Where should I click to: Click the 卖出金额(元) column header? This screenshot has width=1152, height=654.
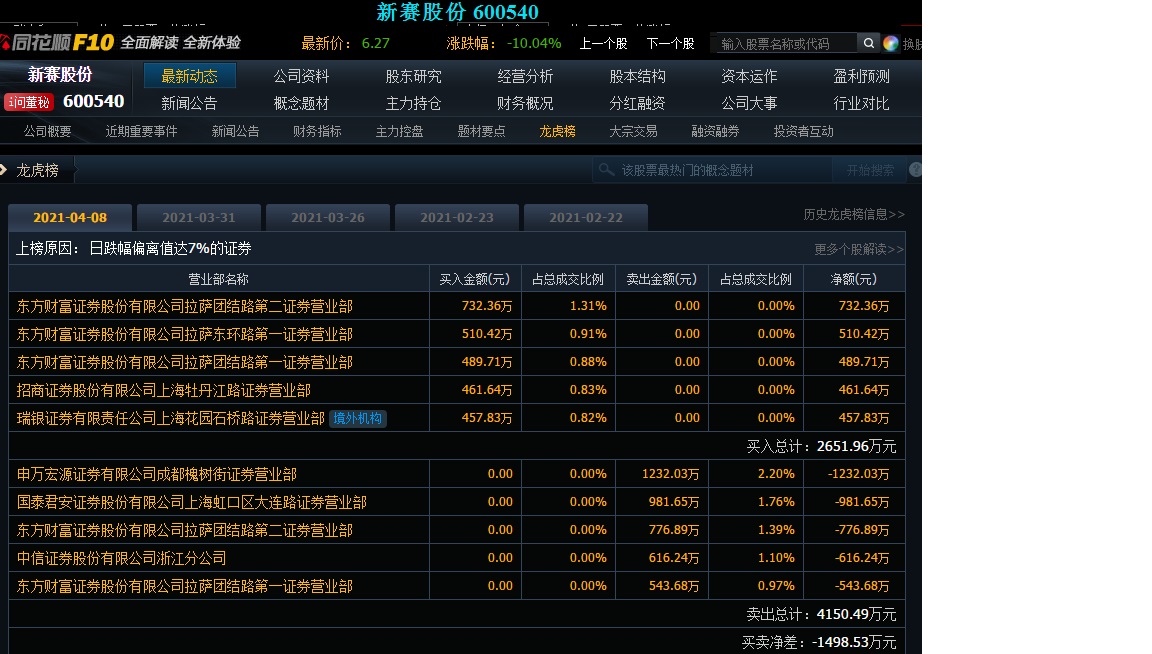(661, 279)
